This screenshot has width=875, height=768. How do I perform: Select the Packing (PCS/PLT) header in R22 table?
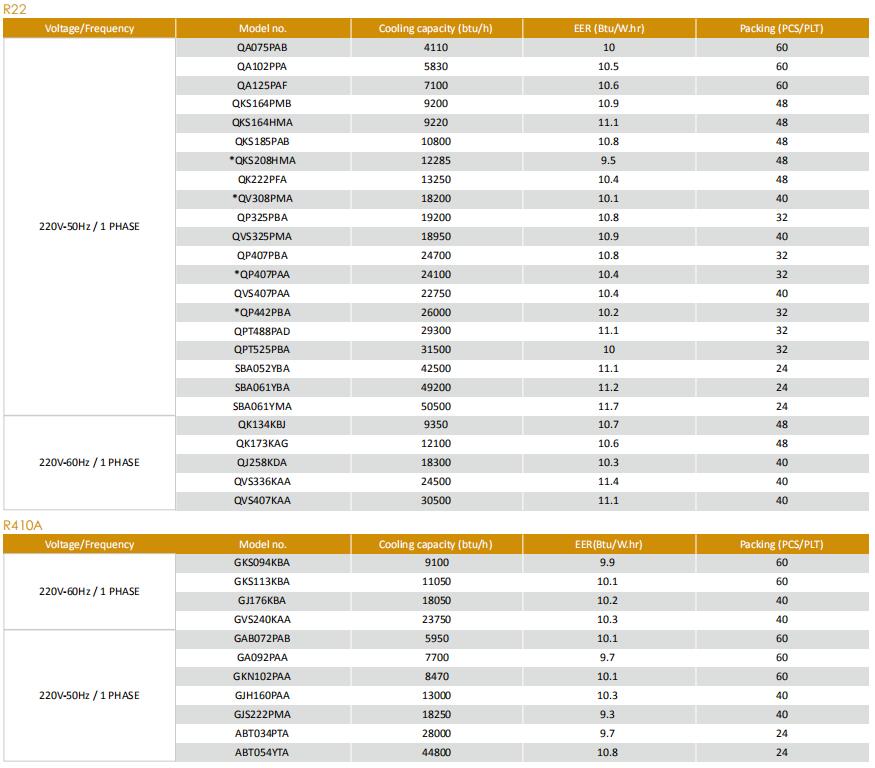pos(782,28)
